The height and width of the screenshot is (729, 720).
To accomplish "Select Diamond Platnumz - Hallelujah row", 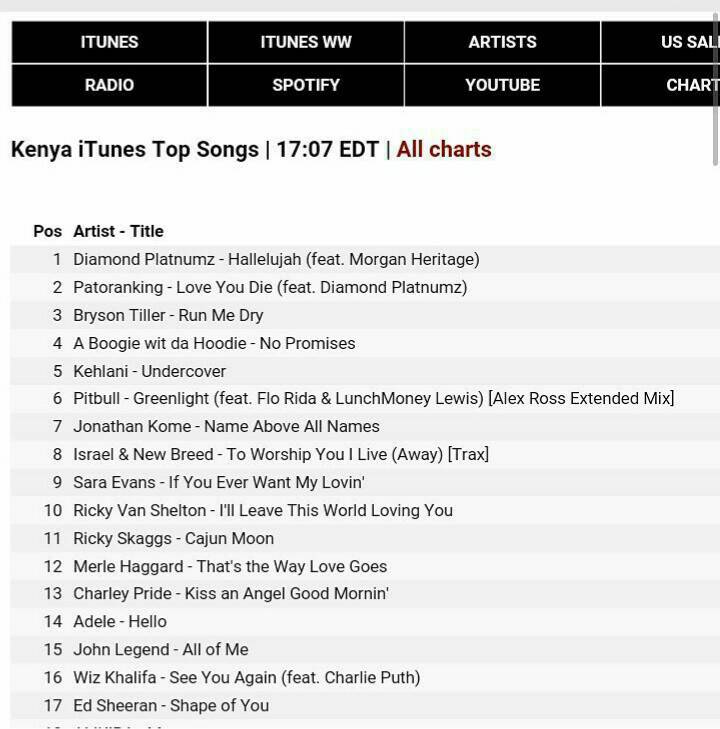I will (x=276, y=259).
